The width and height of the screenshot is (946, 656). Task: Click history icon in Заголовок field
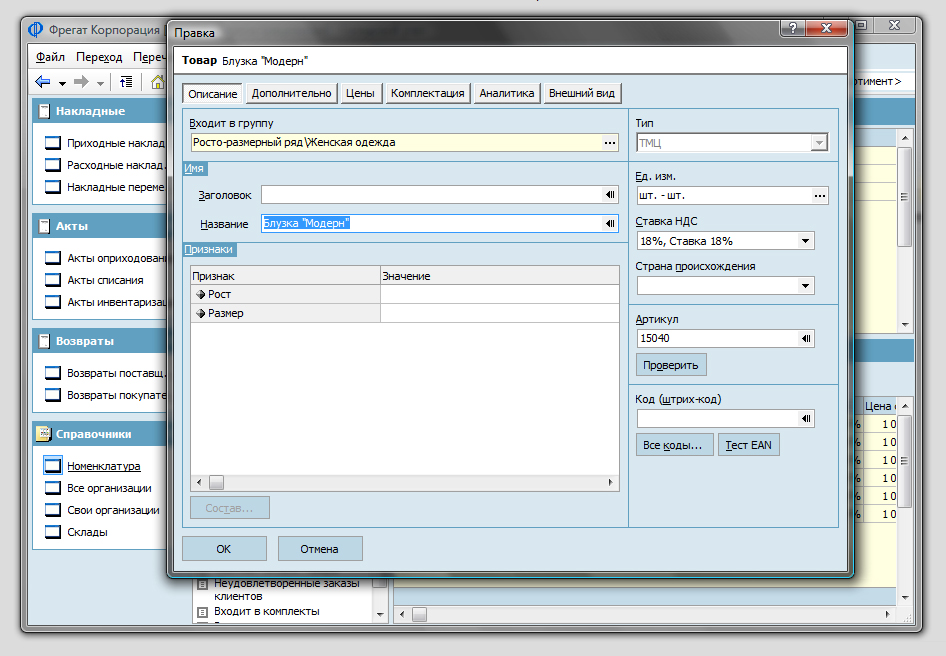pos(610,195)
